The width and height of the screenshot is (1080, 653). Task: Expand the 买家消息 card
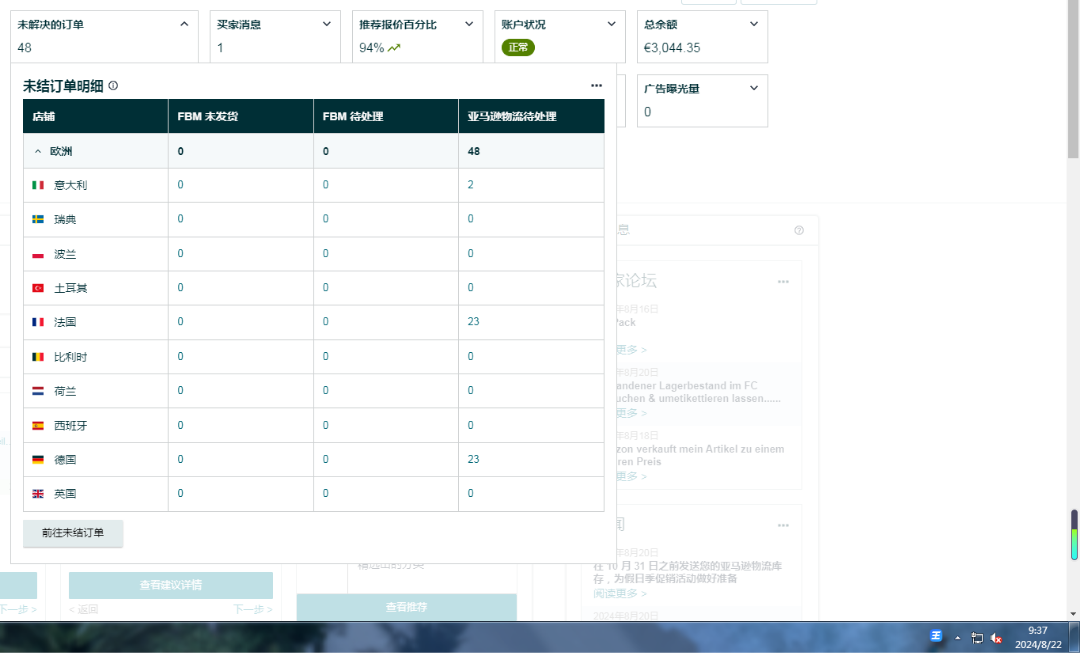tap(326, 24)
